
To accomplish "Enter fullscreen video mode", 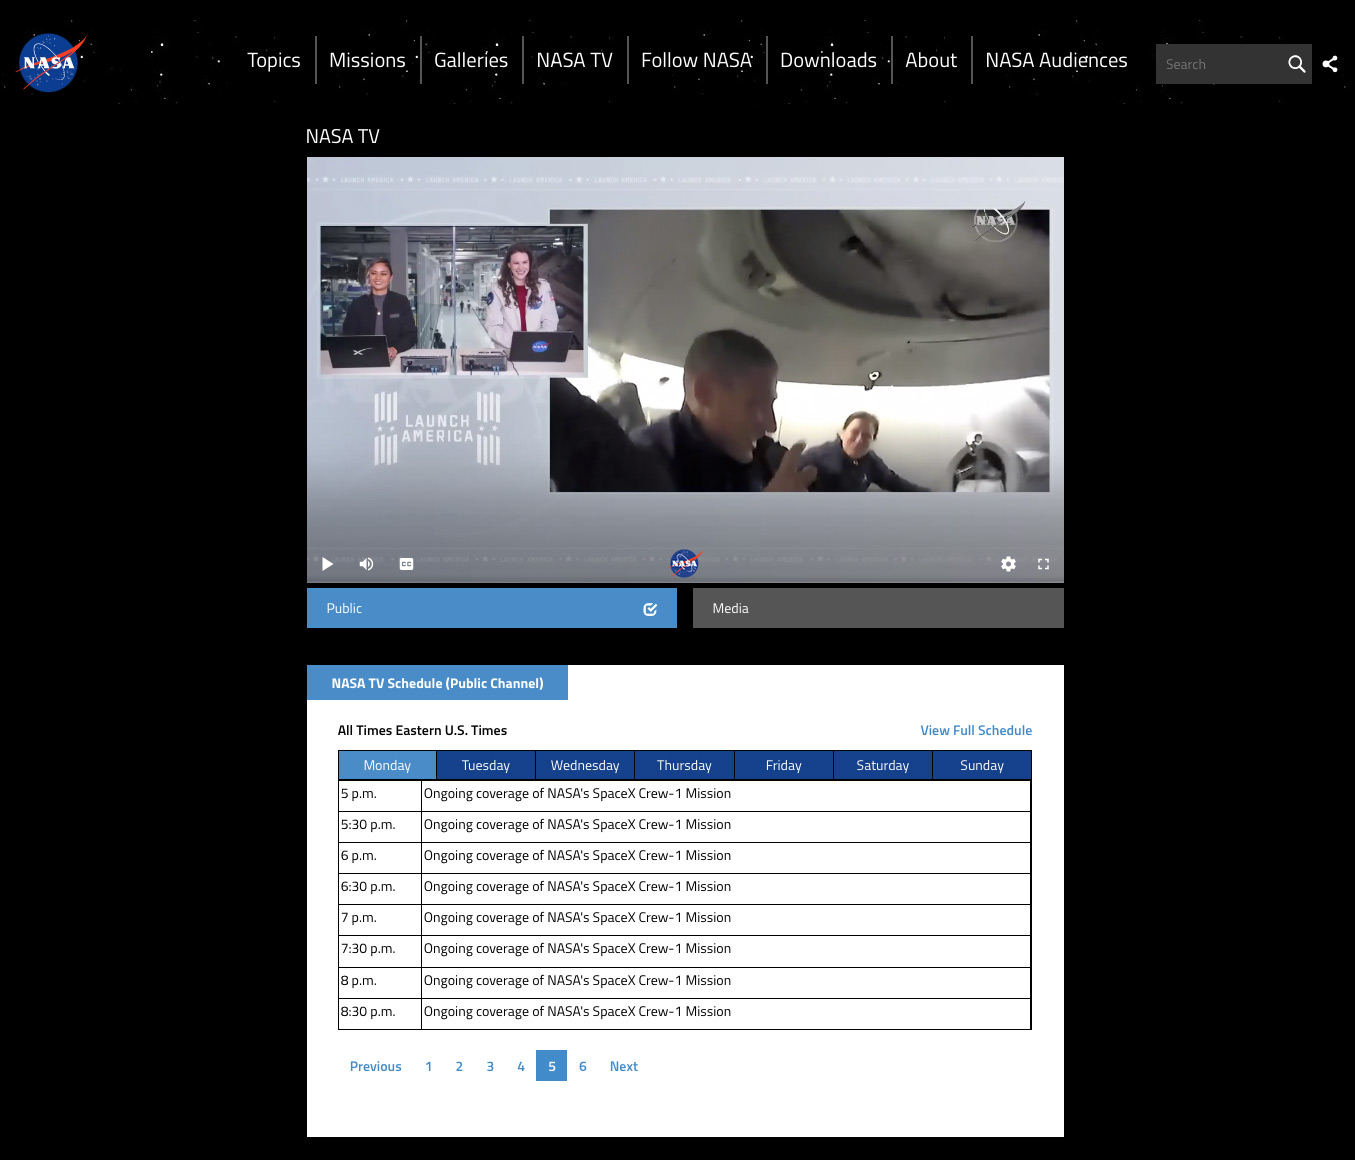I will click(1043, 564).
